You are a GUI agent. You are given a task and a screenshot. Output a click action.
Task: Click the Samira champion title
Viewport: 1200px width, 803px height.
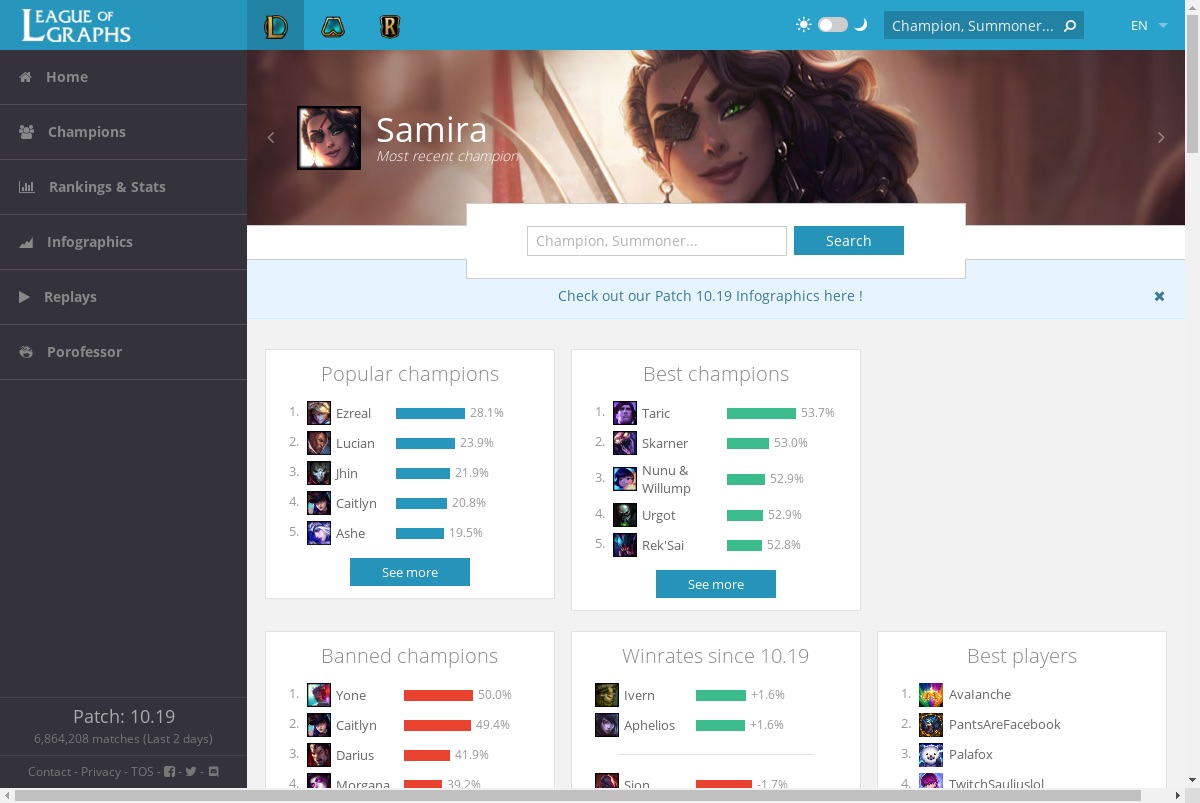pos(431,129)
